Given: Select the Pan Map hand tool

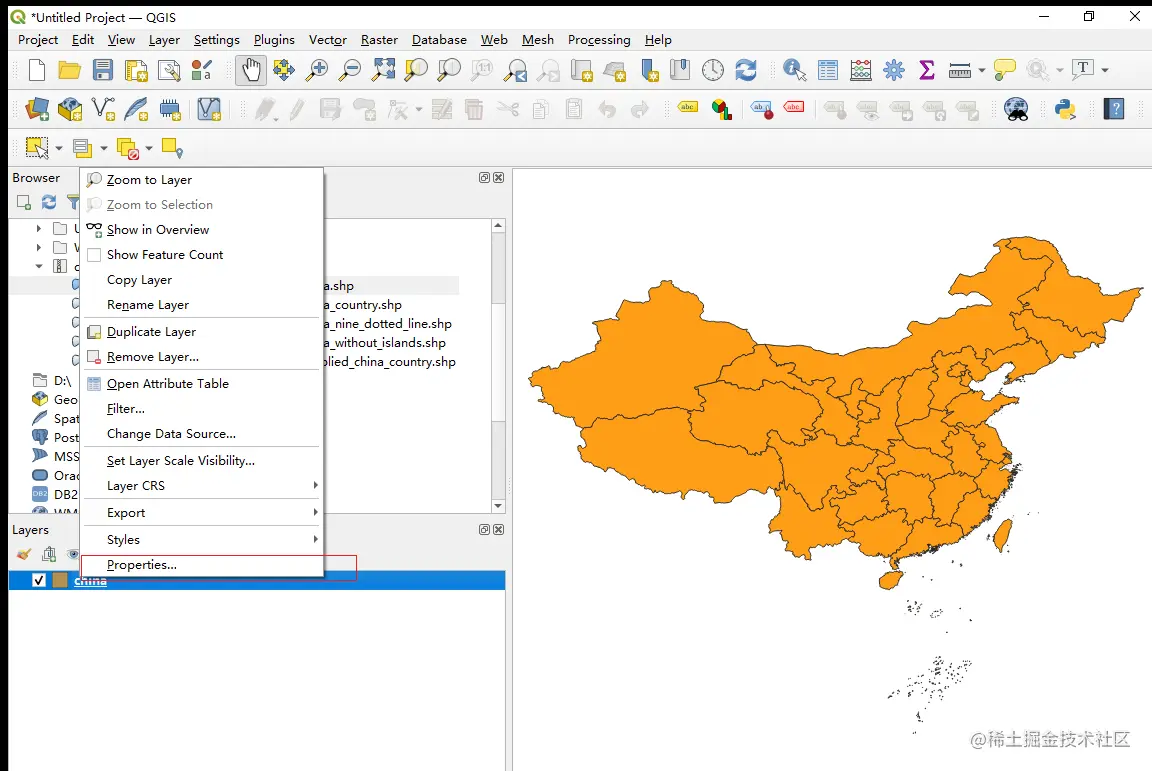Looking at the screenshot, I should pyautogui.click(x=251, y=71).
